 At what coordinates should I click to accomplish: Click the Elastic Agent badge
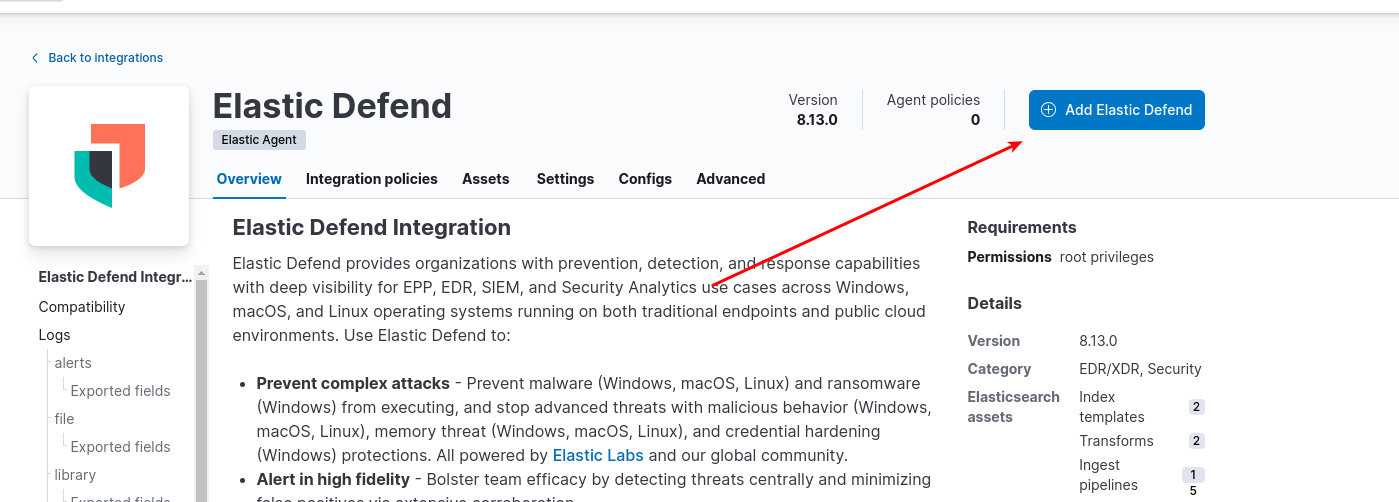[x=259, y=140]
